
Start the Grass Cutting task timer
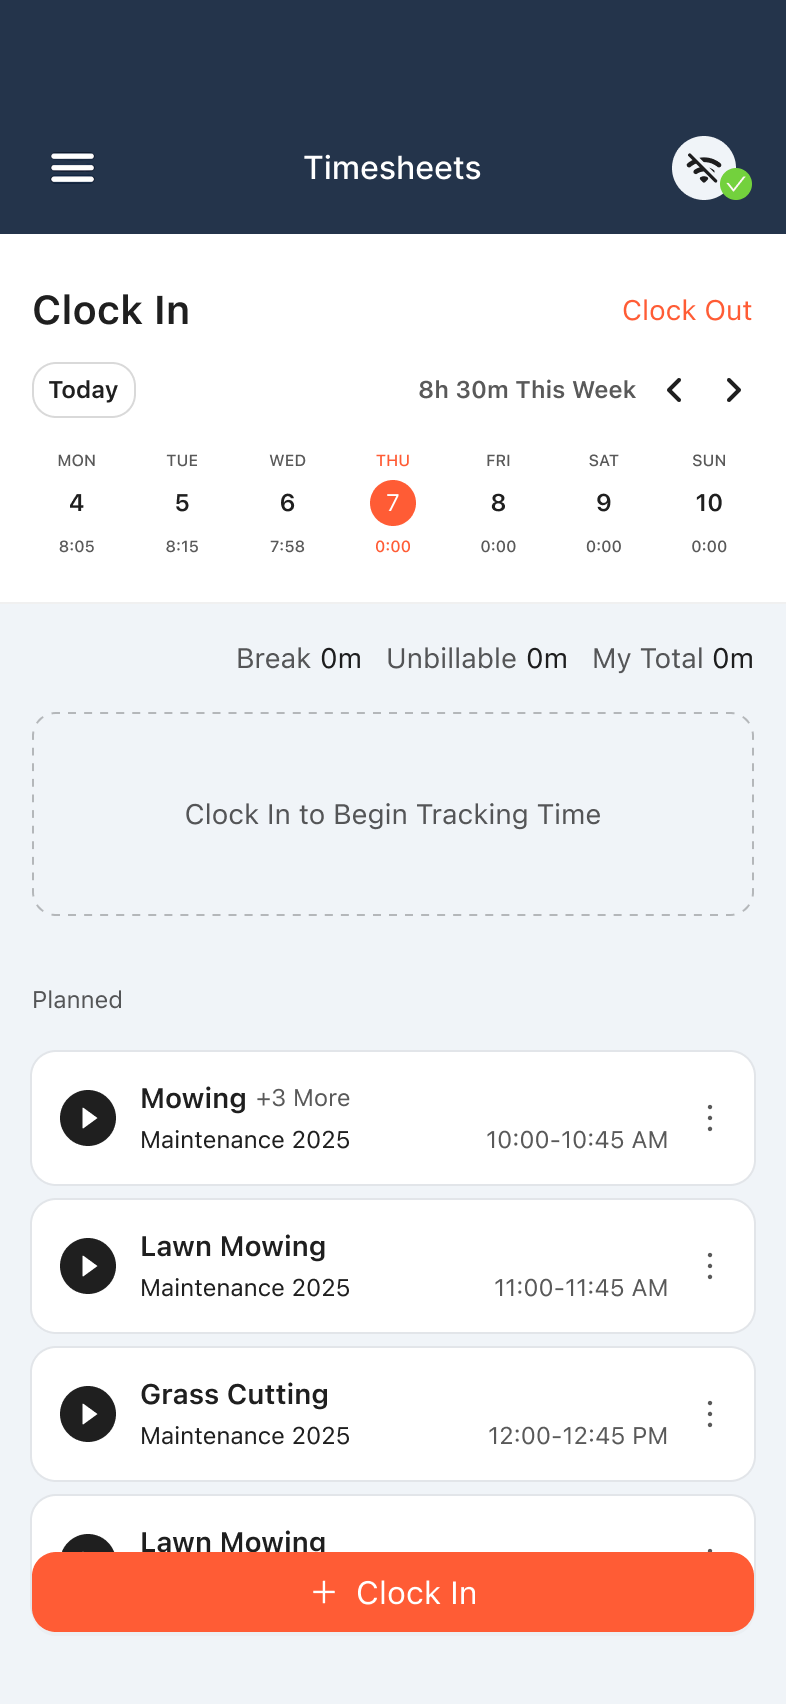(x=88, y=1414)
